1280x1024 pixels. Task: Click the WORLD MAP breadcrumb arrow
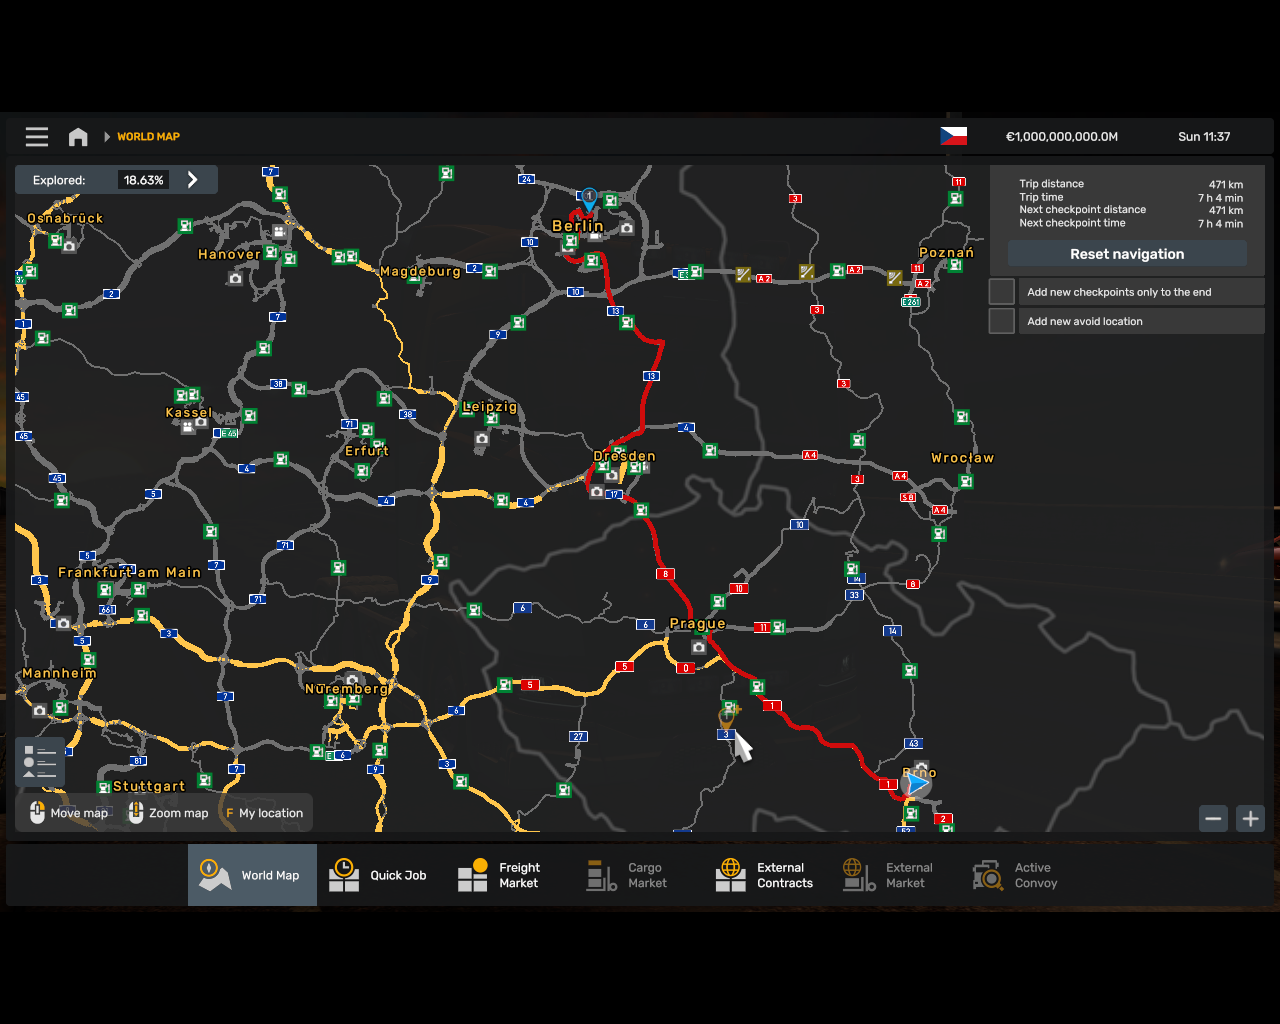point(107,137)
